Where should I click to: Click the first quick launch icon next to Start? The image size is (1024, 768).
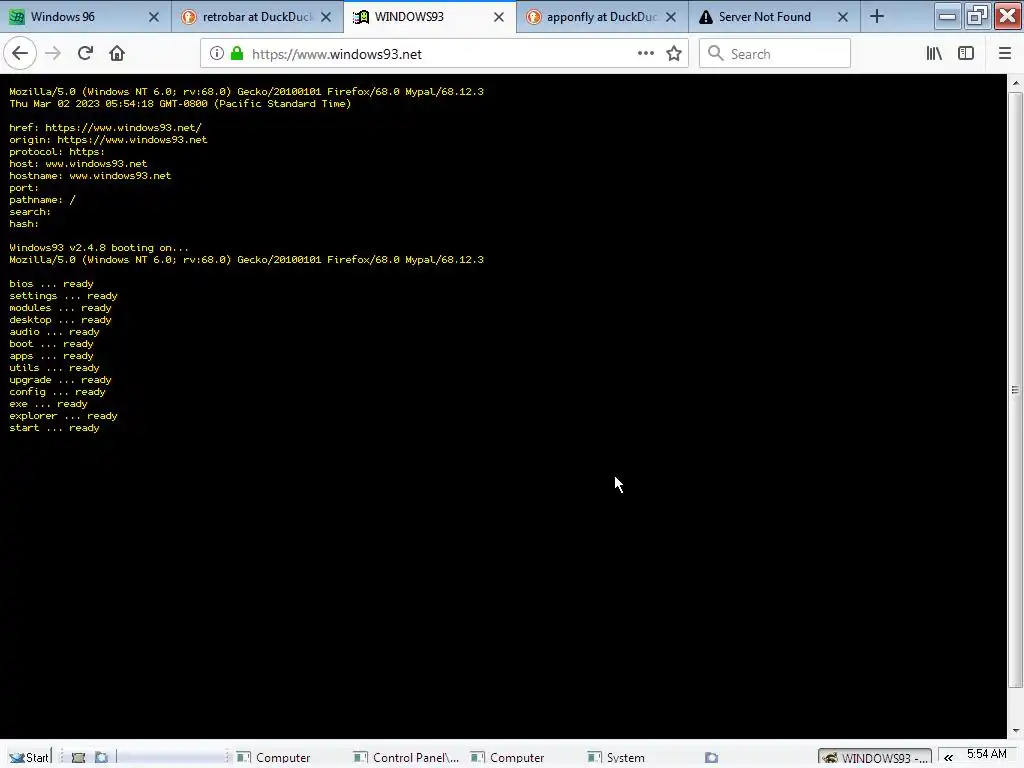[78, 758]
